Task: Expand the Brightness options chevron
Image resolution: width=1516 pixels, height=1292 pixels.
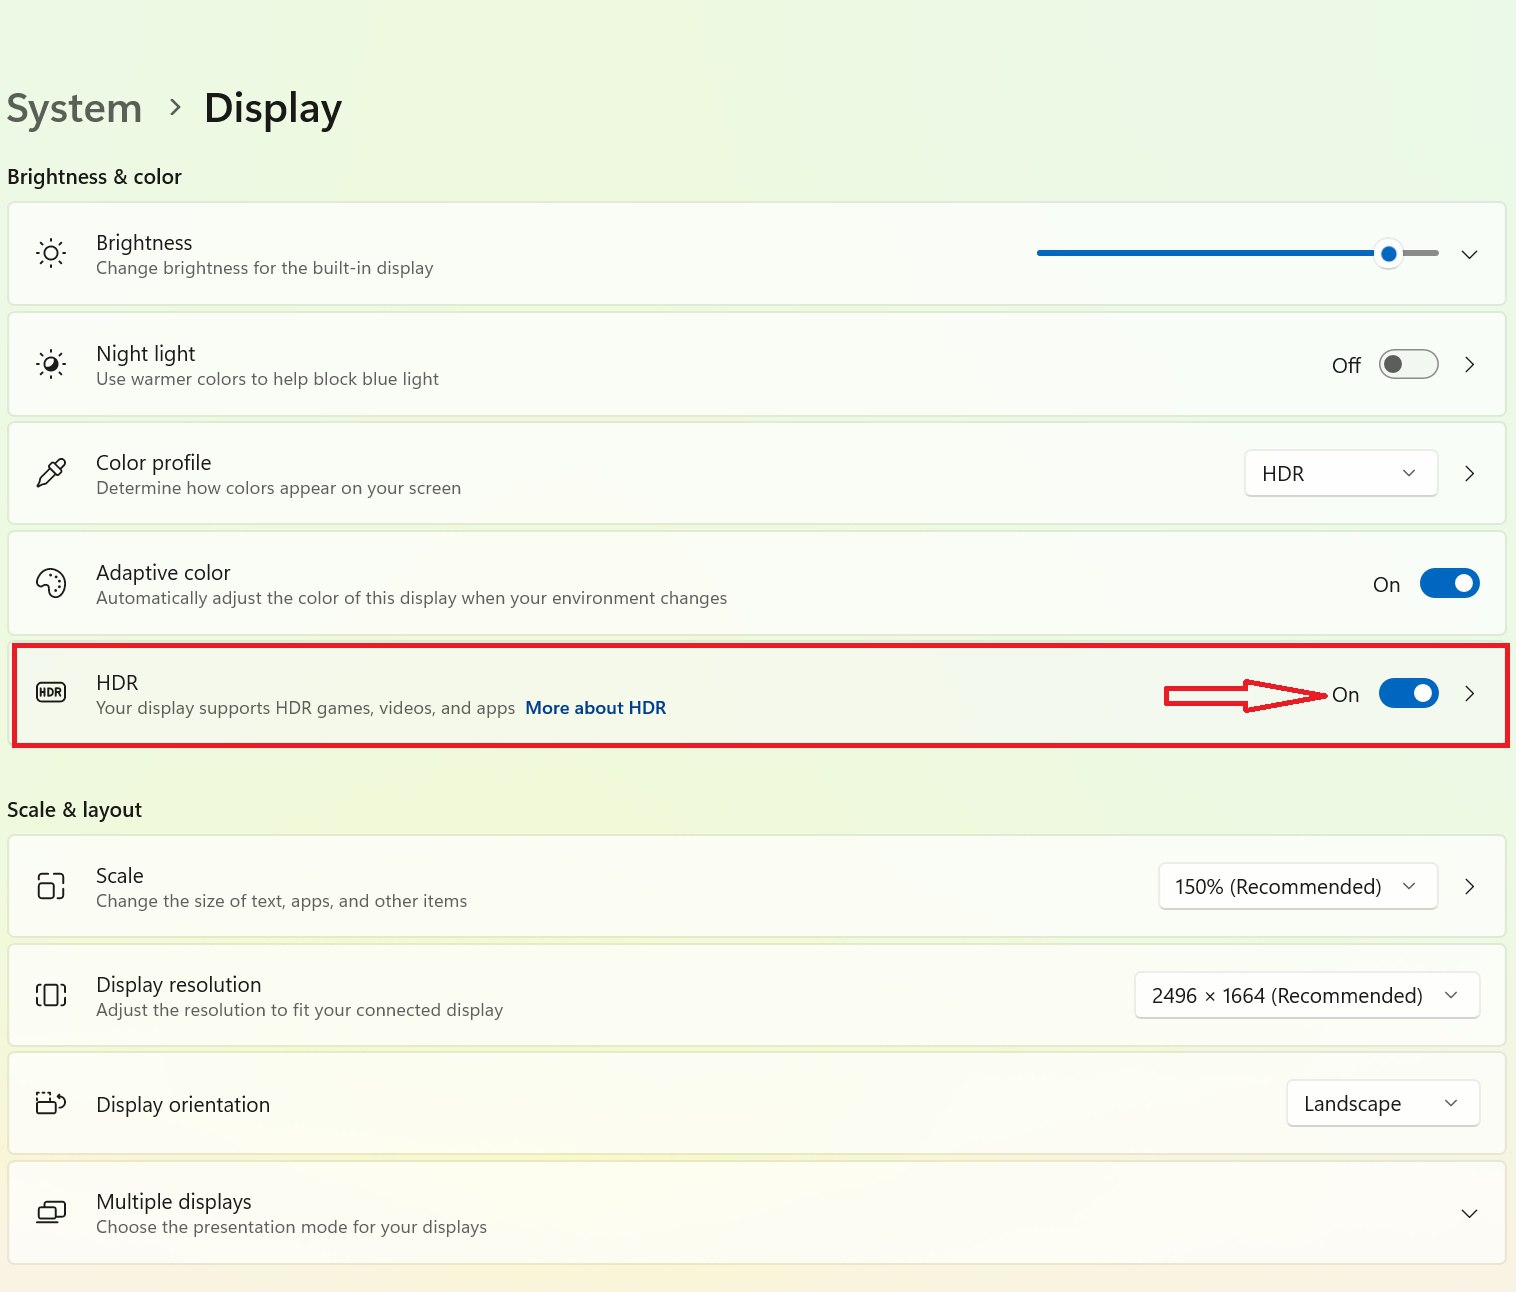Action: [1469, 254]
